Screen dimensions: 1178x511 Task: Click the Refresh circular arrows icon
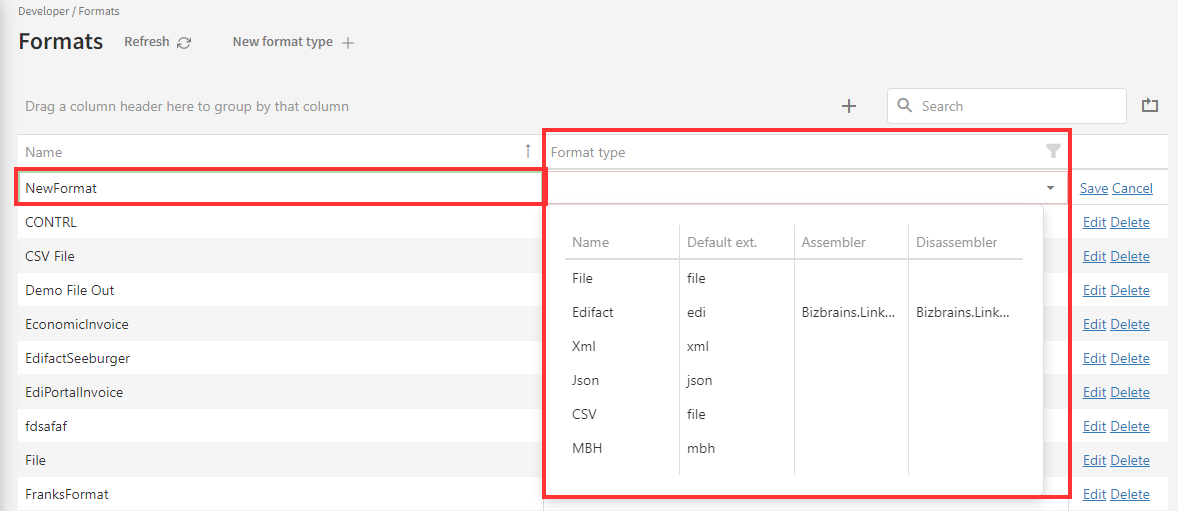point(184,43)
